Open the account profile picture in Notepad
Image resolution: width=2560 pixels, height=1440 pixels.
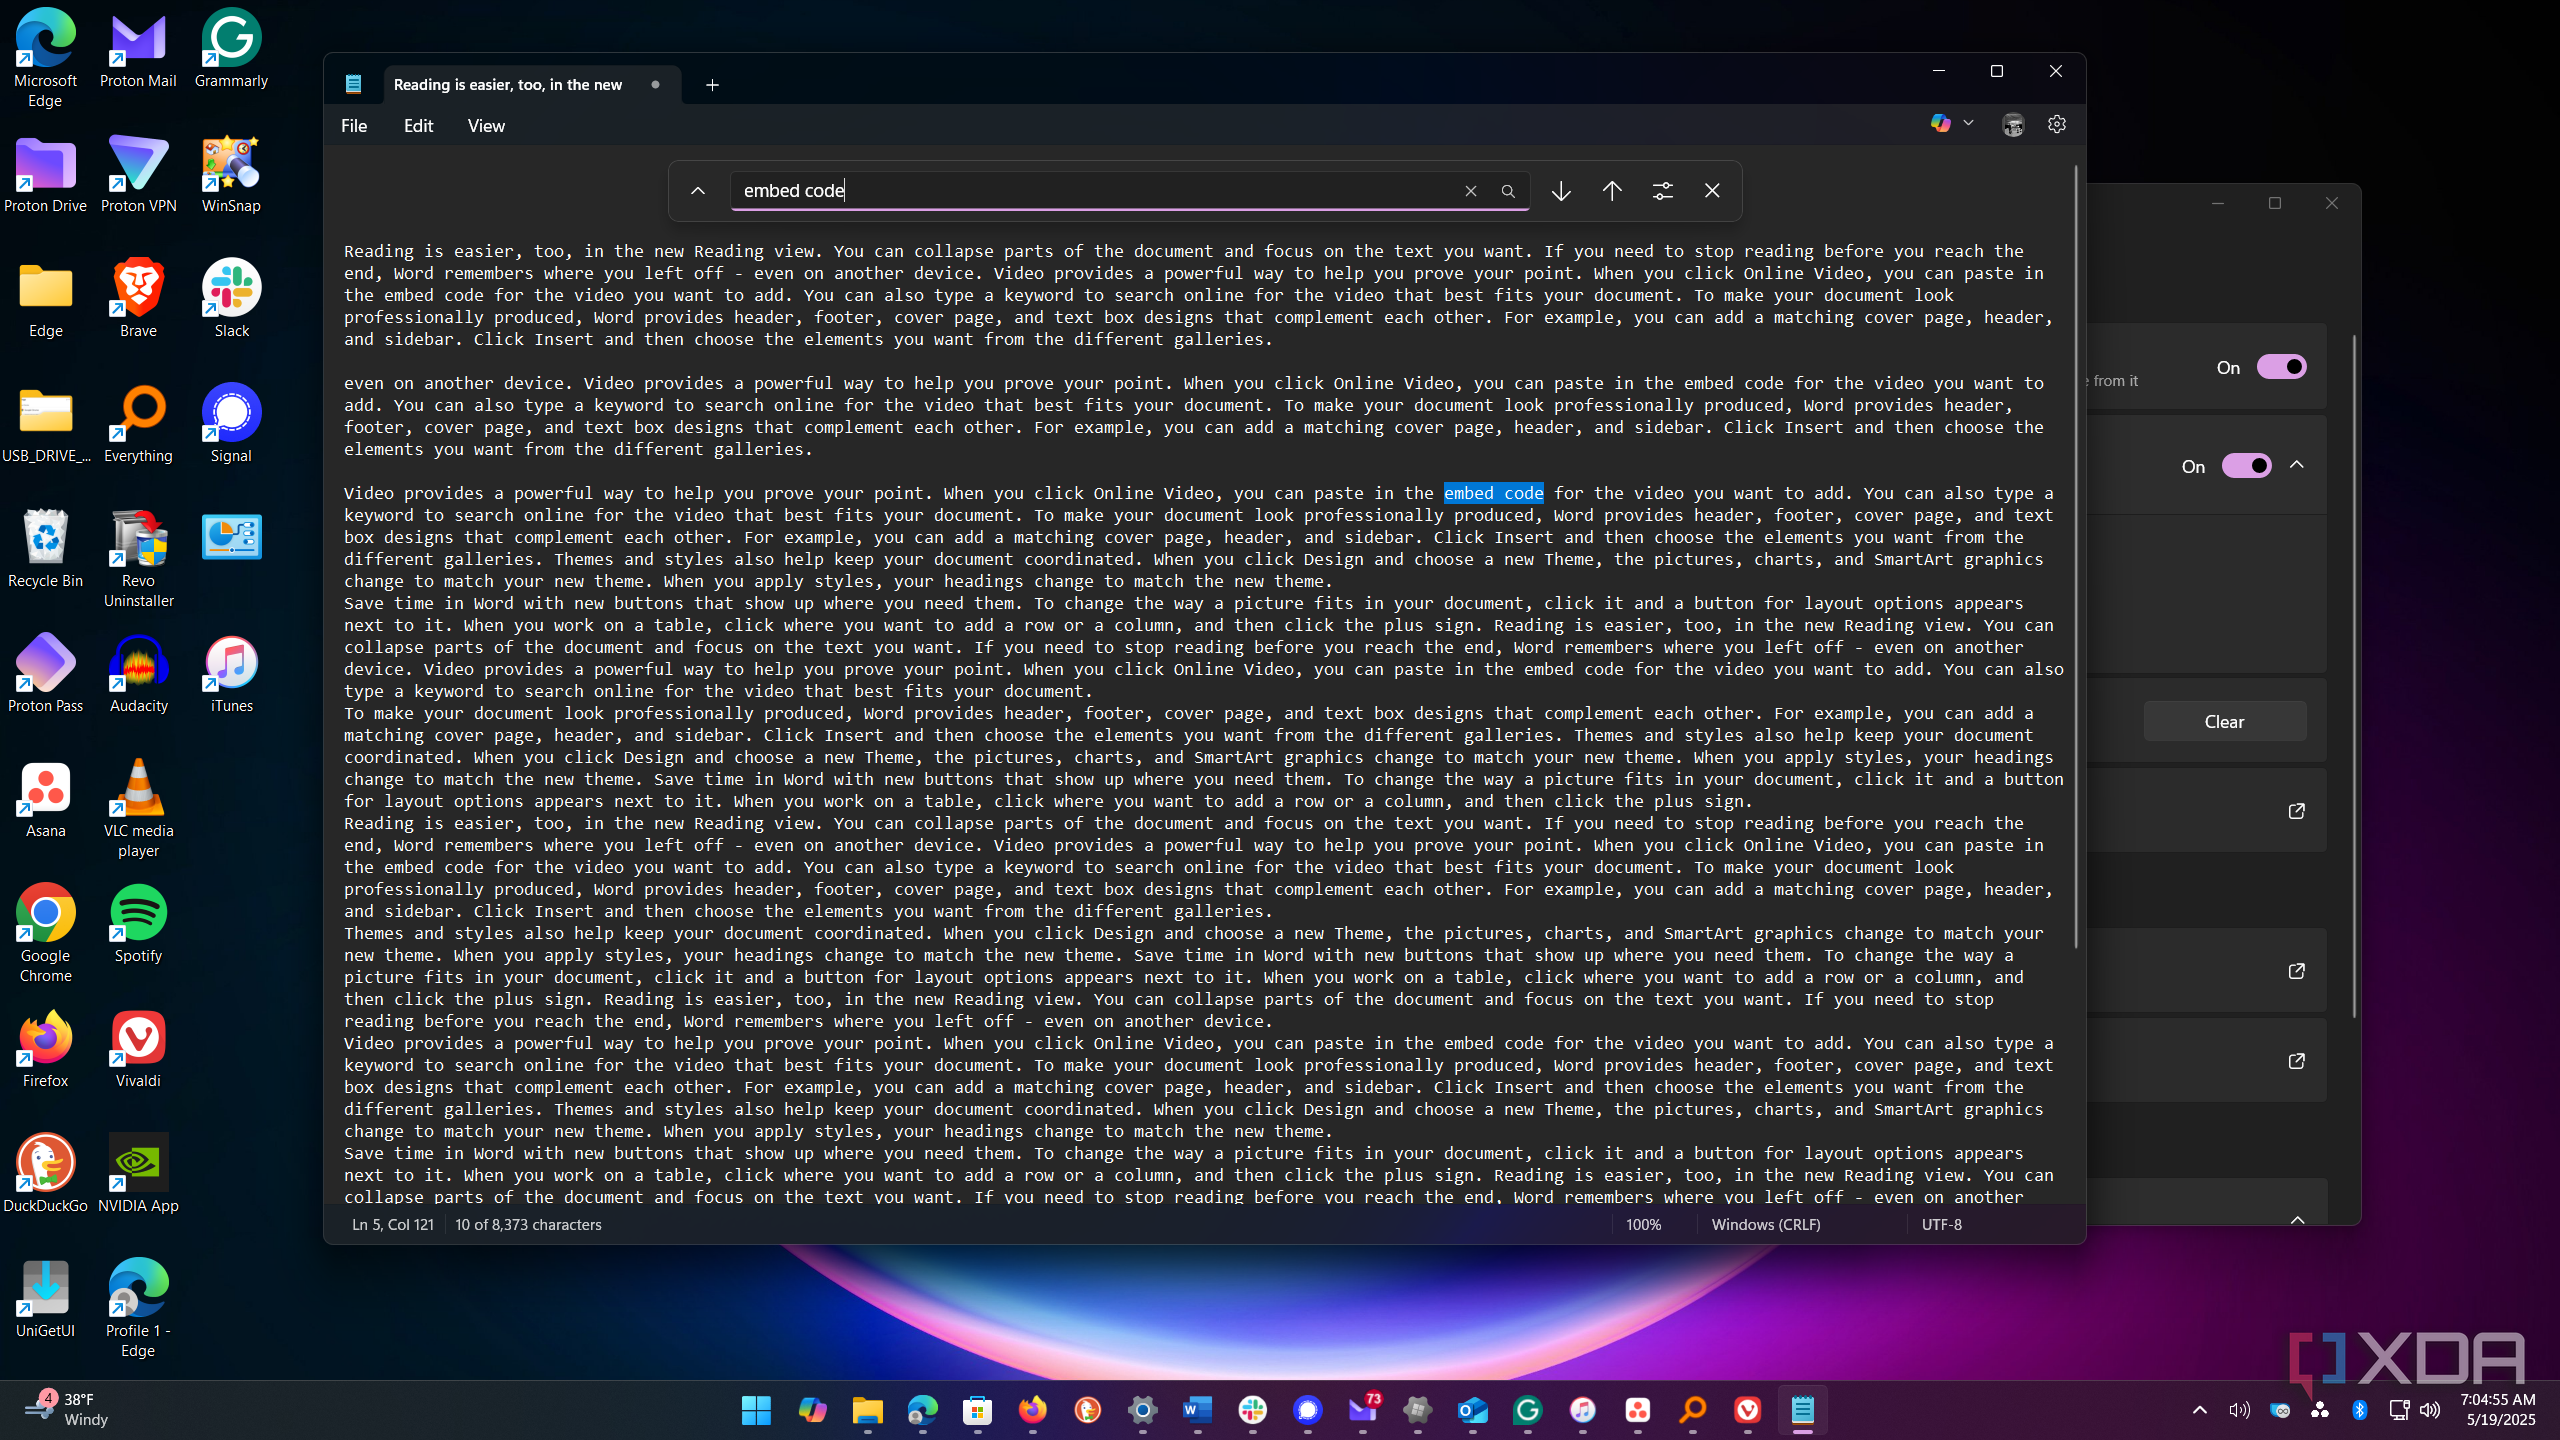[2013, 124]
